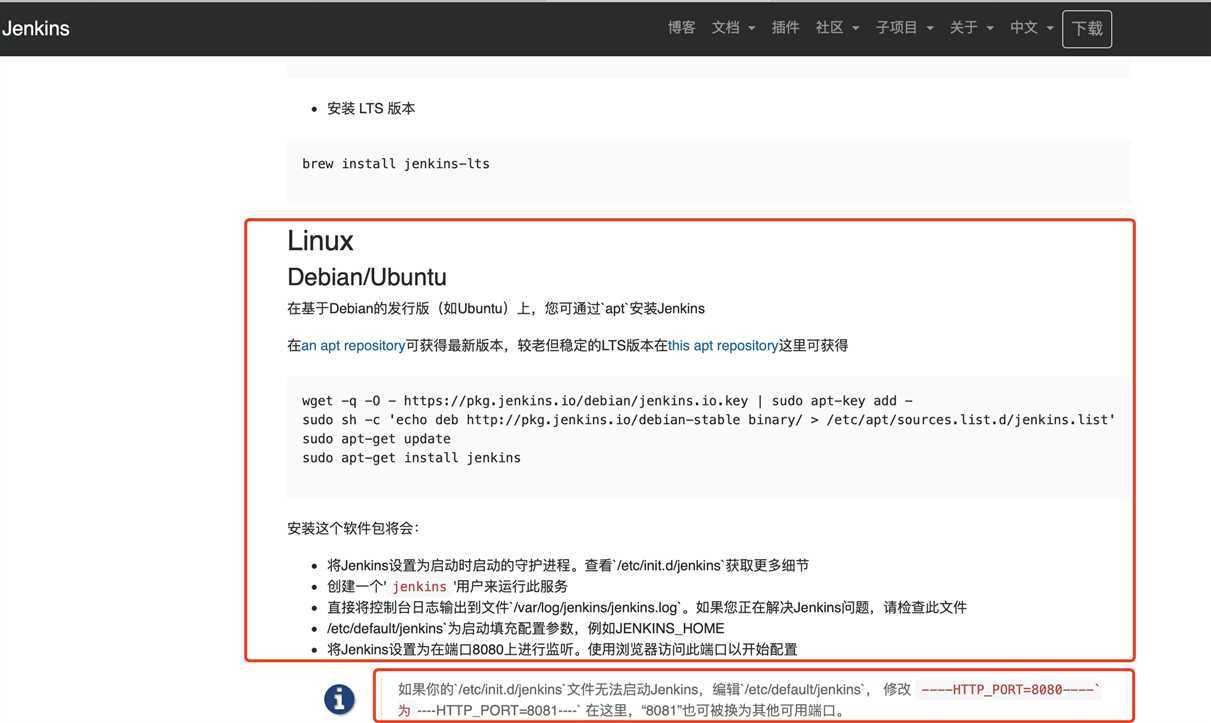This screenshot has height=723, width=1211.
Task: Click the '/etc/init.d/jenkins' daemon bullet line
Action: coord(568,565)
